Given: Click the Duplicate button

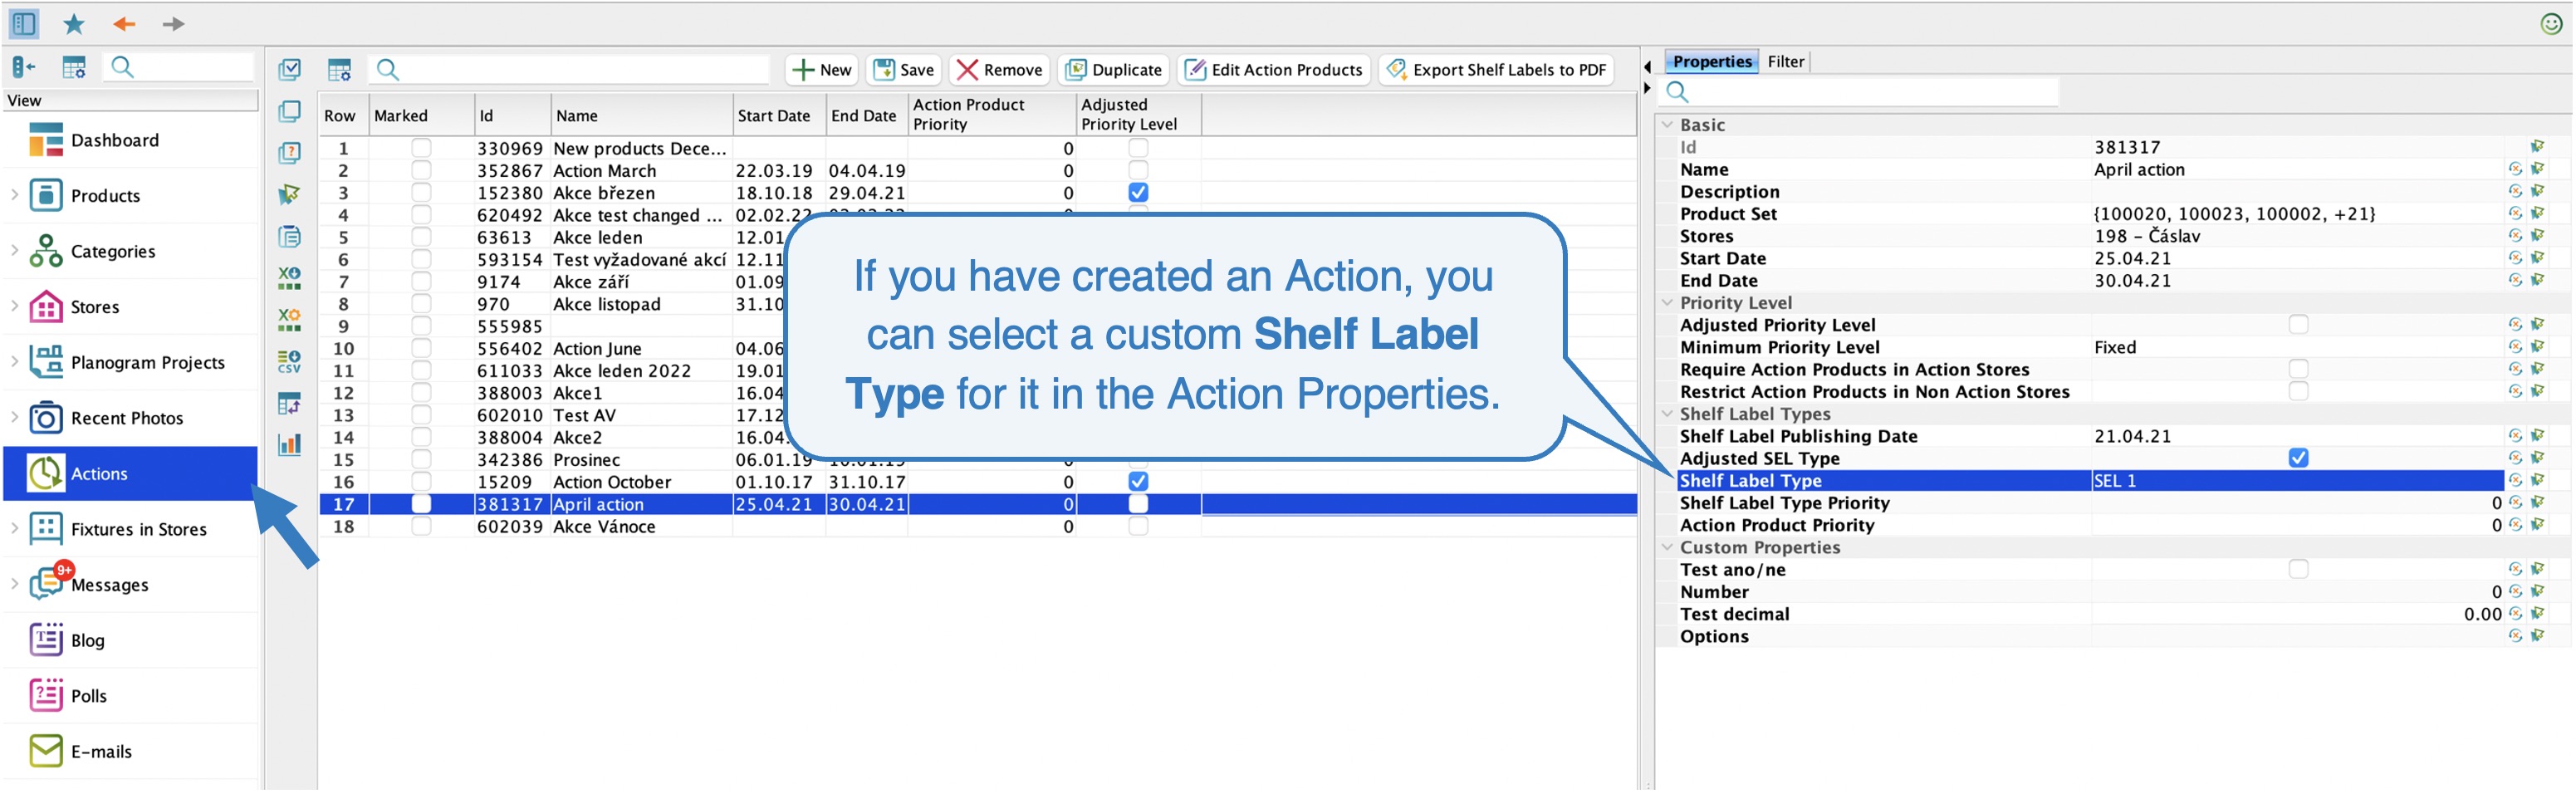Looking at the screenshot, I should click(1113, 70).
